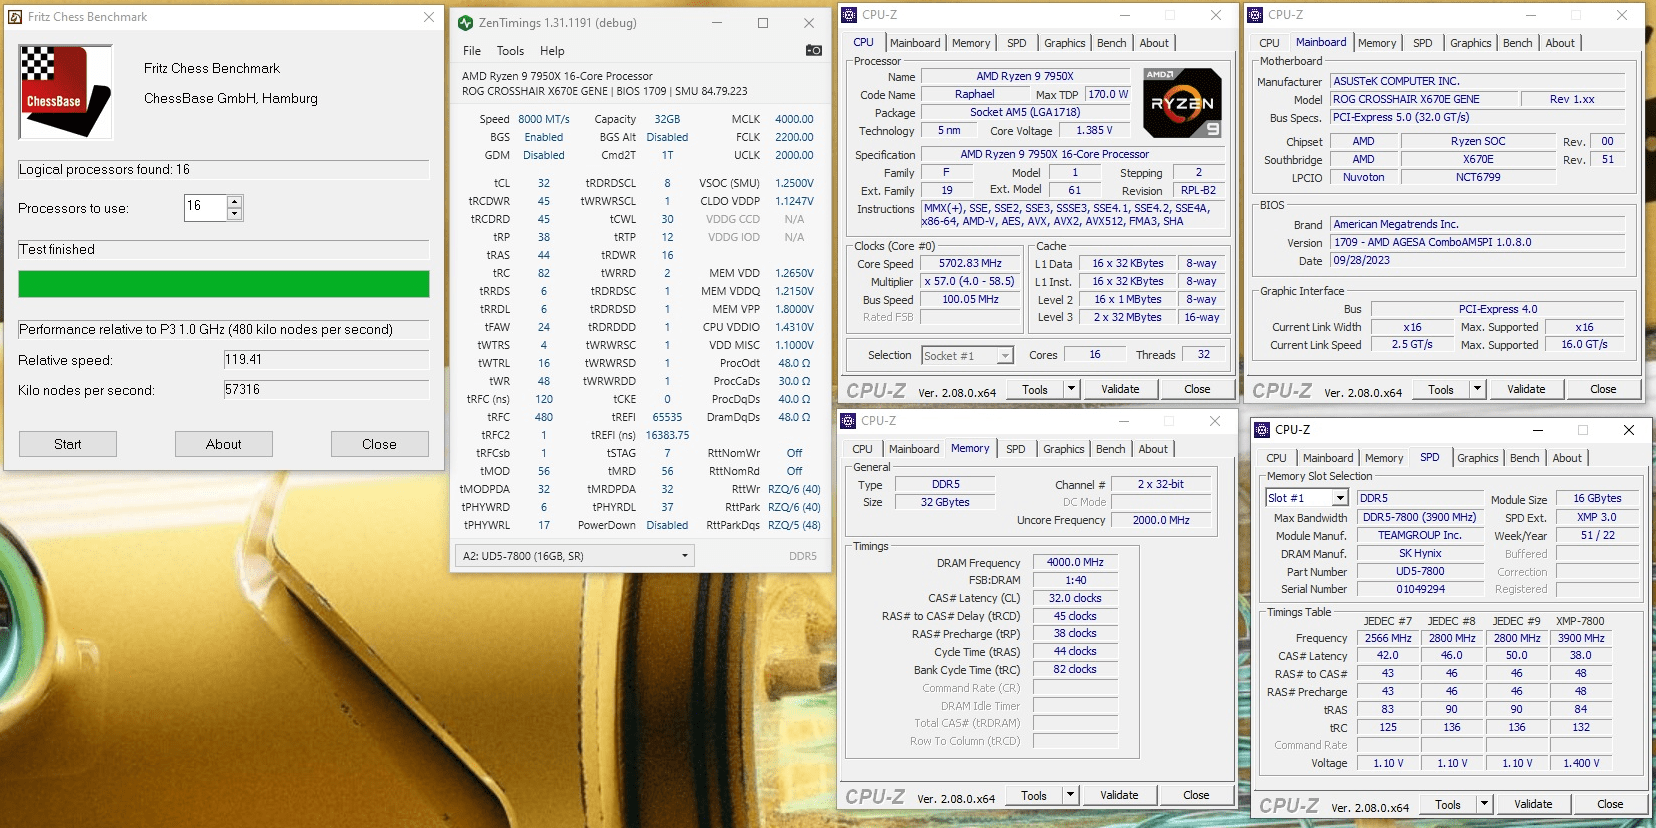Click Close button in Fritz Chess Benchmark

[379, 444]
